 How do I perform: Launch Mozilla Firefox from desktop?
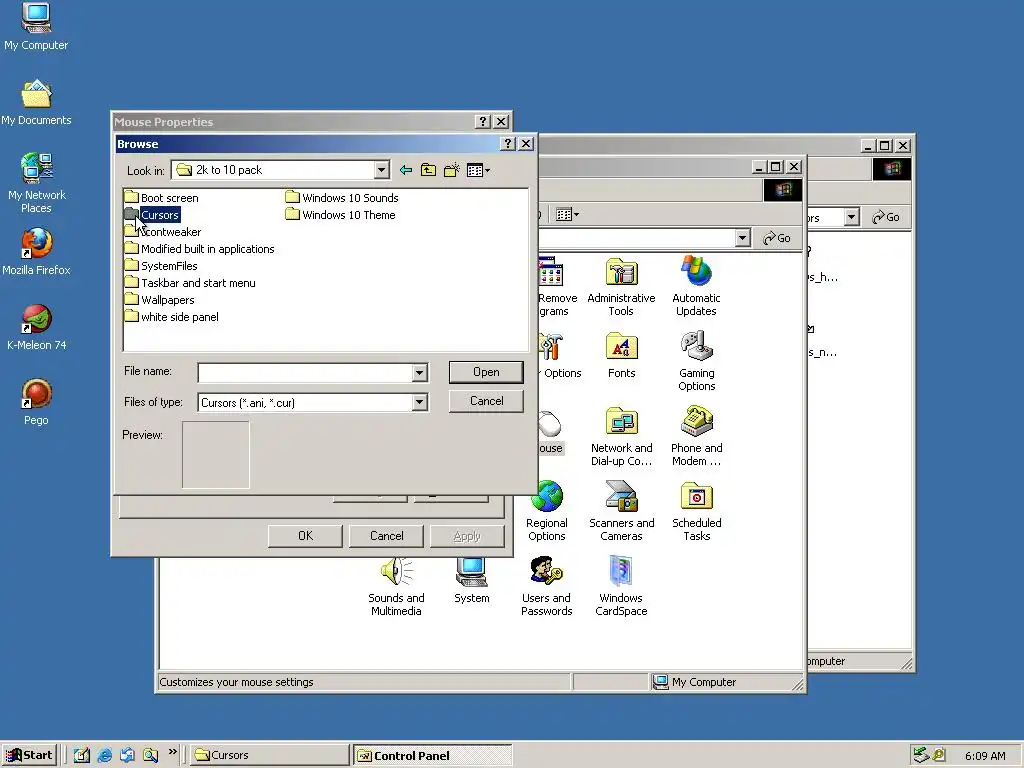pos(36,252)
